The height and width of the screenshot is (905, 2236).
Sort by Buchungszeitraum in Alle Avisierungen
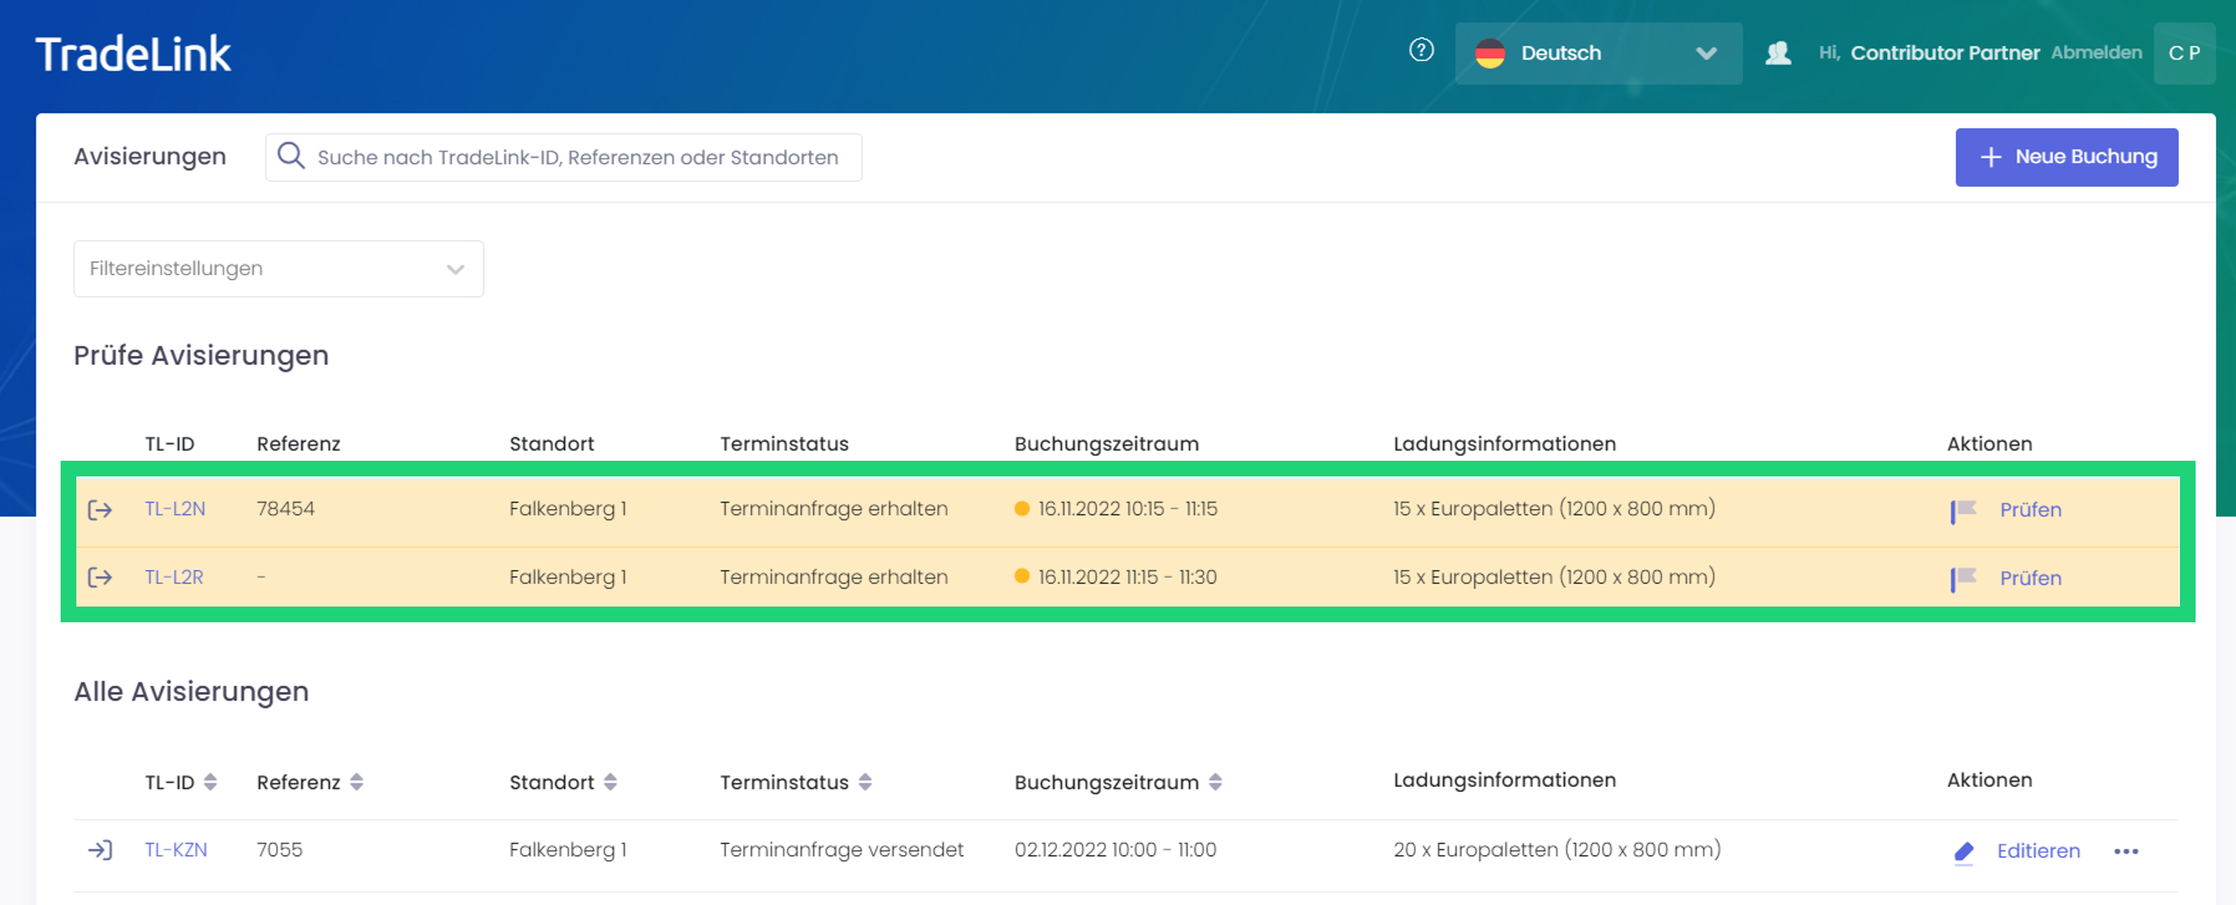[x=1215, y=782]
